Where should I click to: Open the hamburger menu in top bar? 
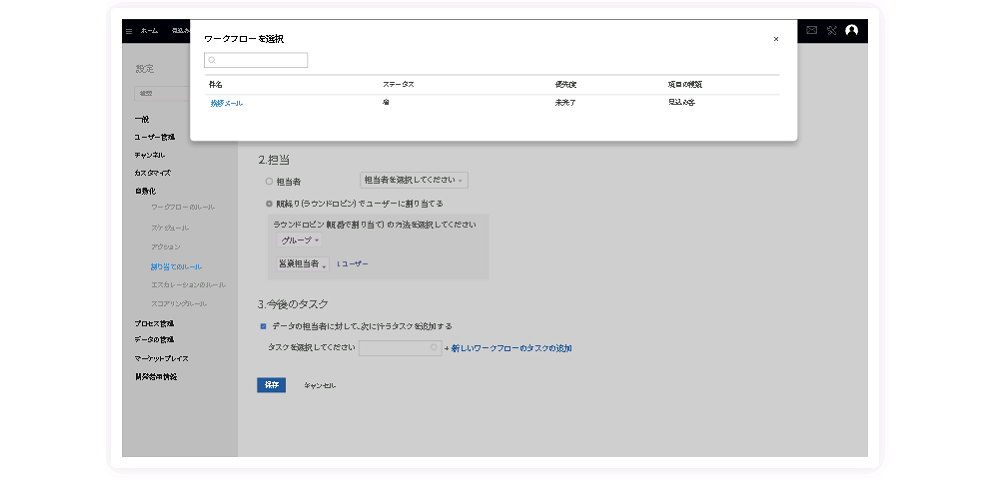click(x=129, y=31)
